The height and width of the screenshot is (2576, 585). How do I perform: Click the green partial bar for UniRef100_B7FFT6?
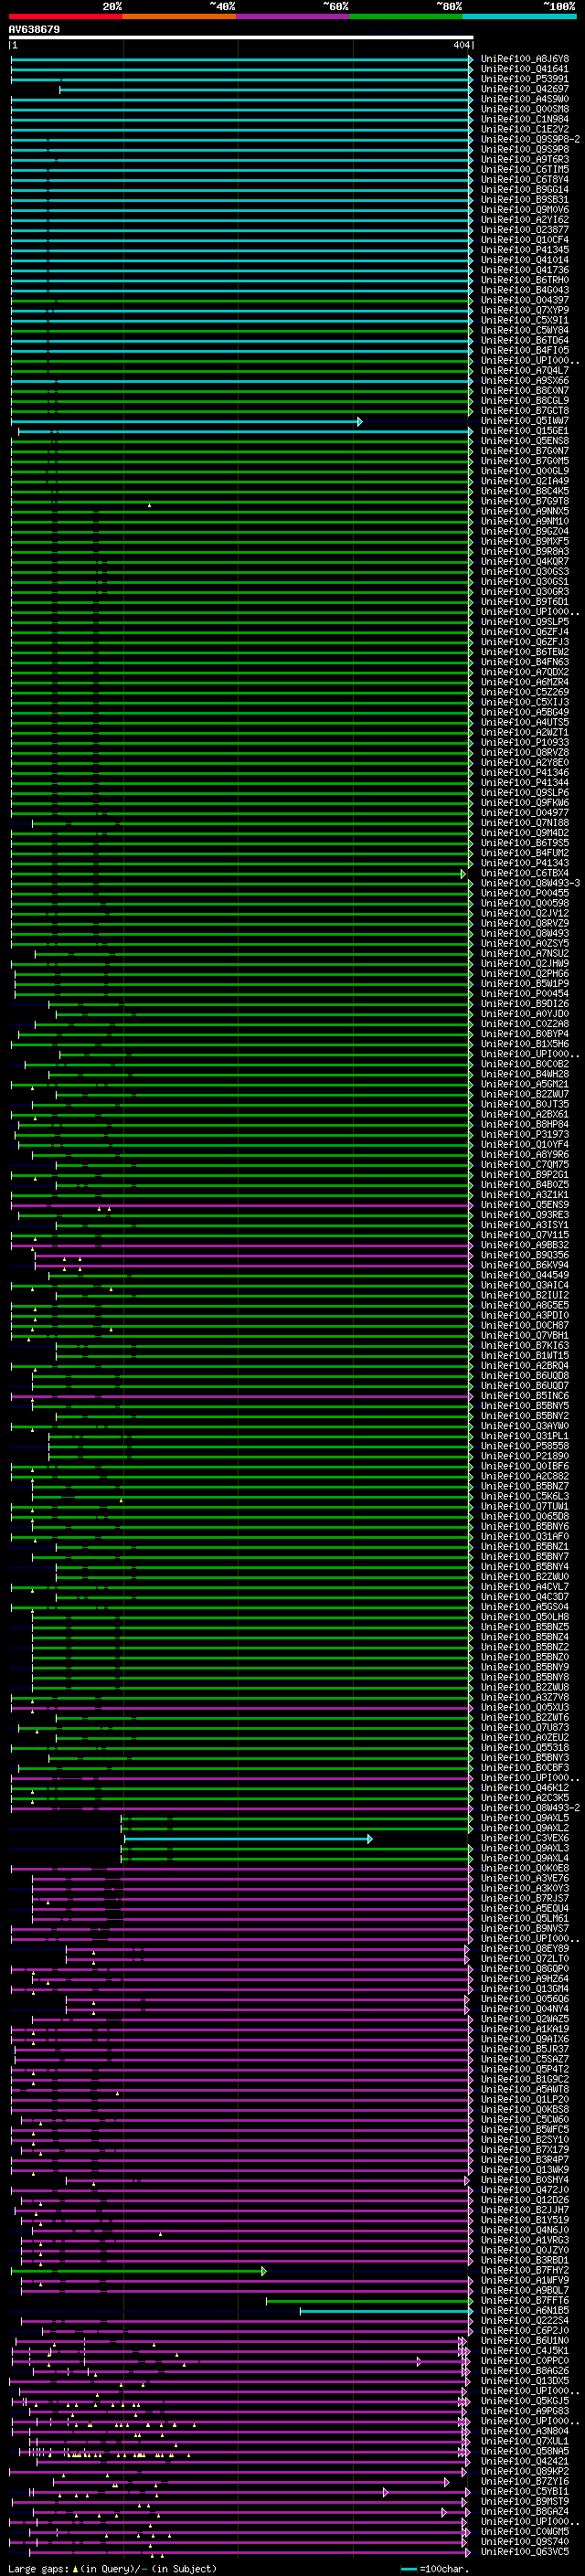coord(369,2301)
